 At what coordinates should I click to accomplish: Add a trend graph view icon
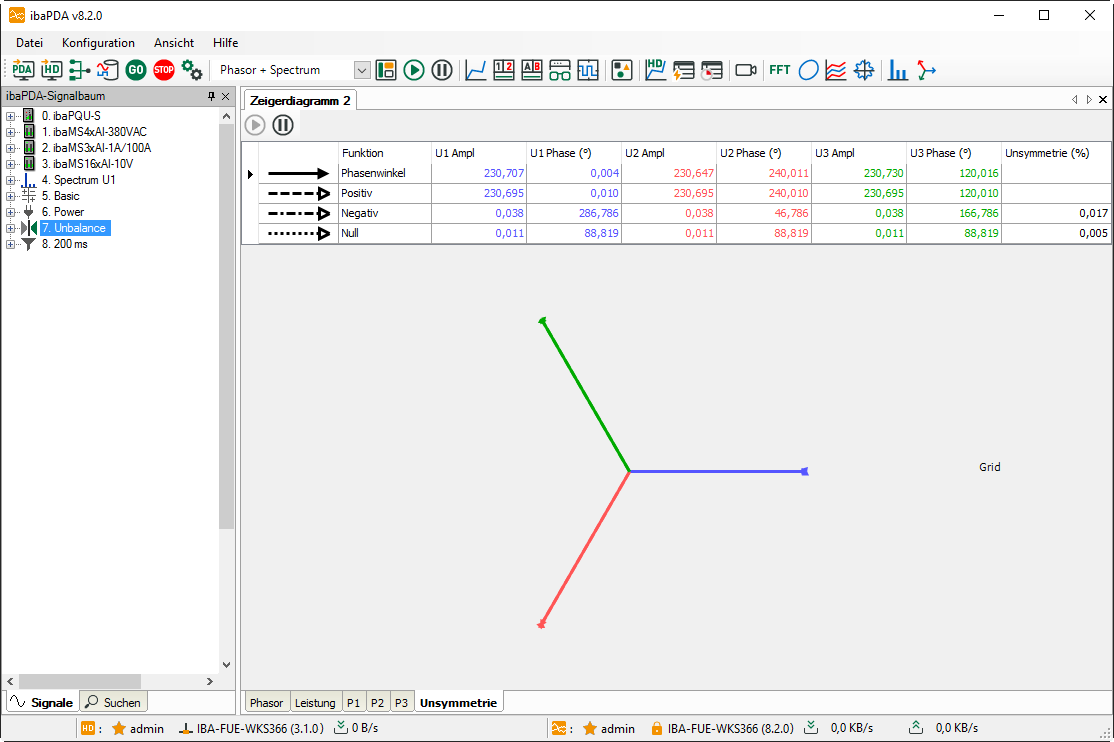(475, 70)
